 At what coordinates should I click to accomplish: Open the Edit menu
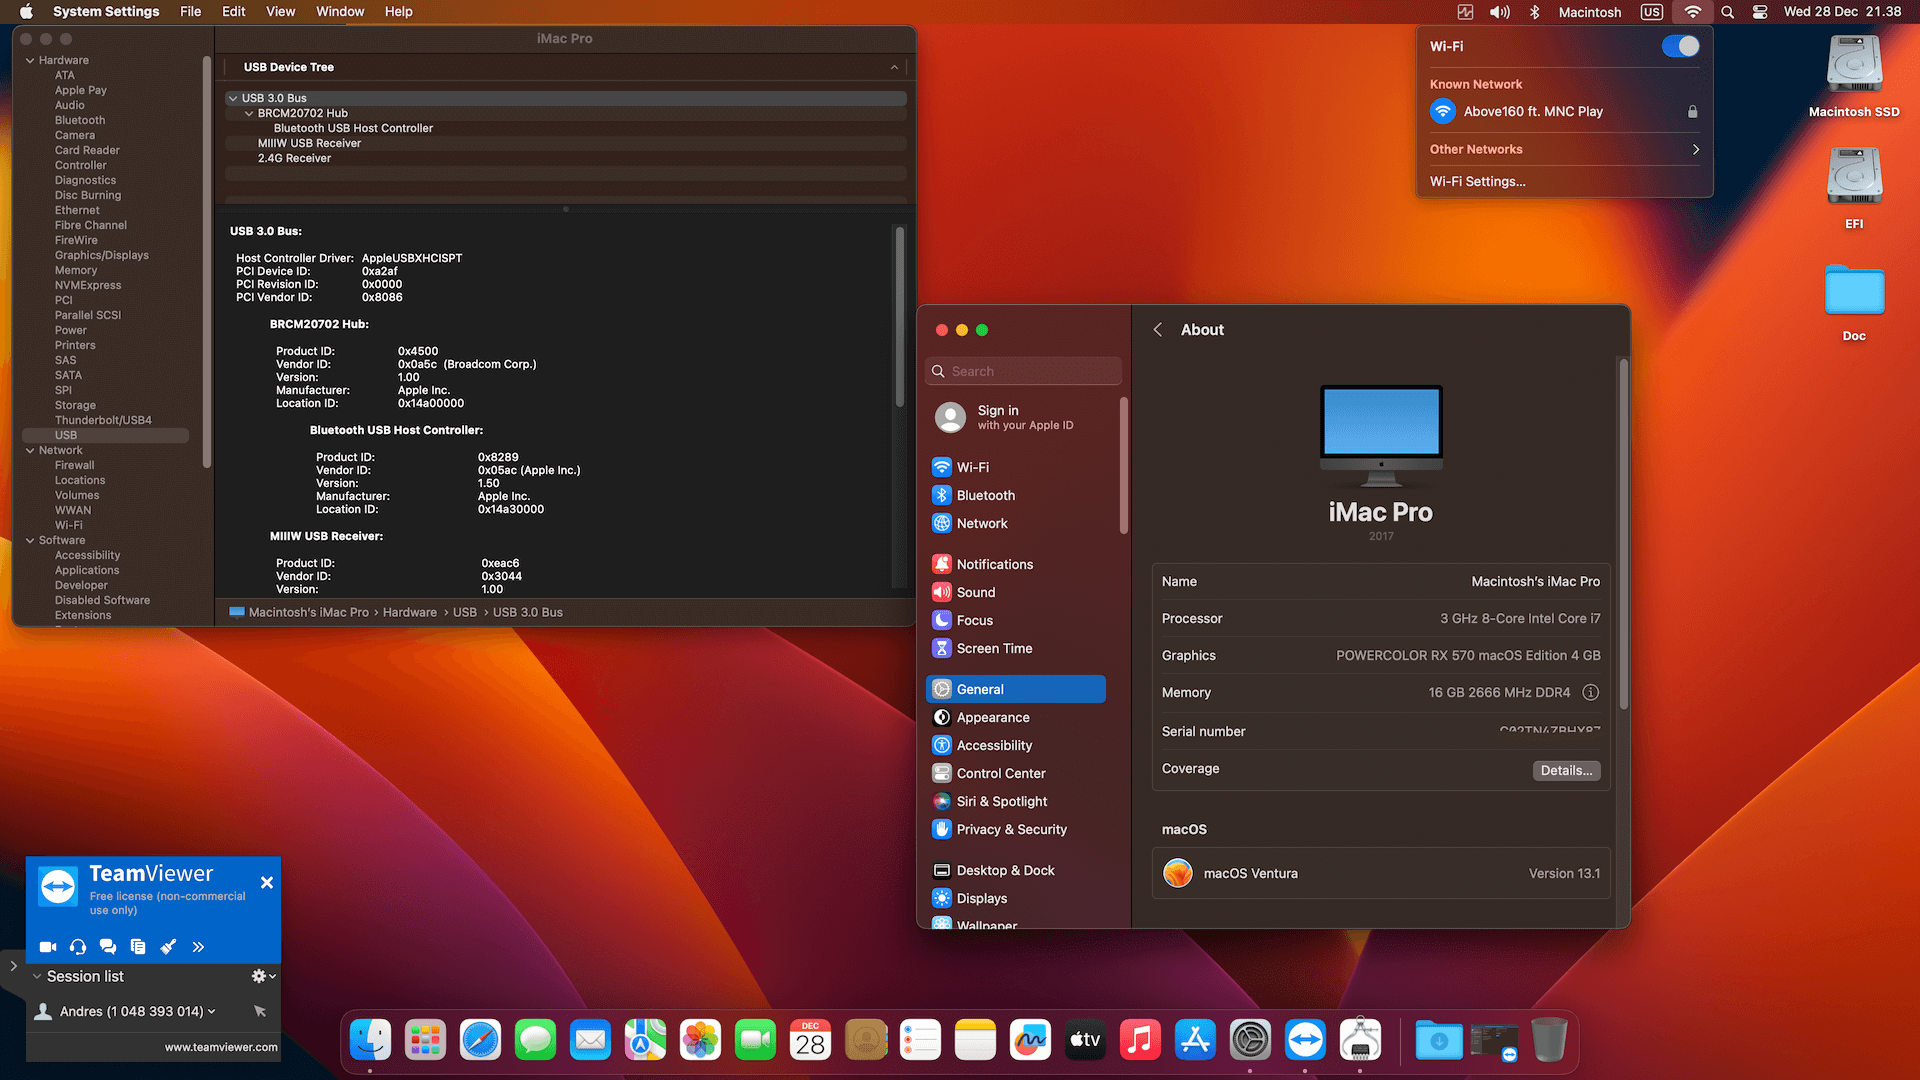click(233, 12)
